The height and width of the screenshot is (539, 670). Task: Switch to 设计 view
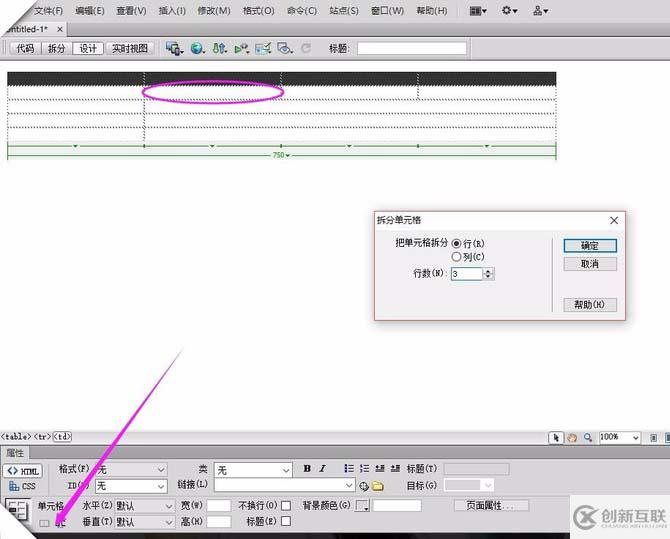(88, 48)
